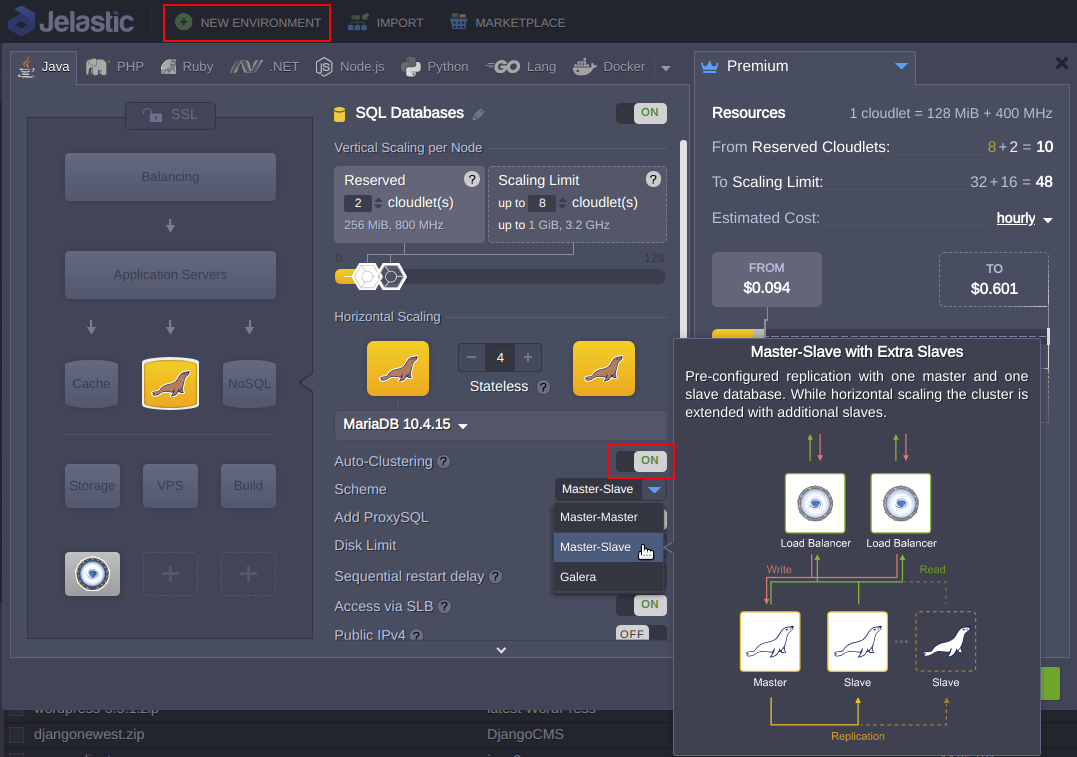Toggle the SQL Databases ON switch
The image size is (1077, 757).
(x=641, y=113)
